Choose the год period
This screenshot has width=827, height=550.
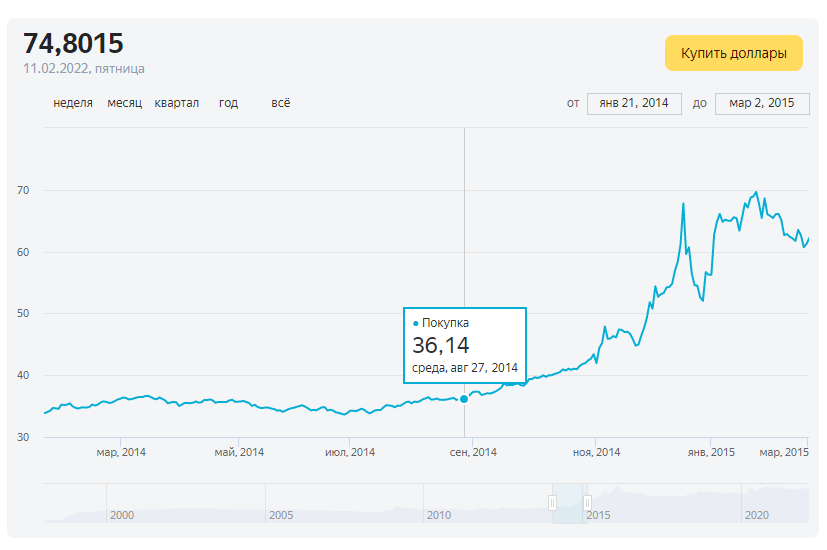point(228,103)
